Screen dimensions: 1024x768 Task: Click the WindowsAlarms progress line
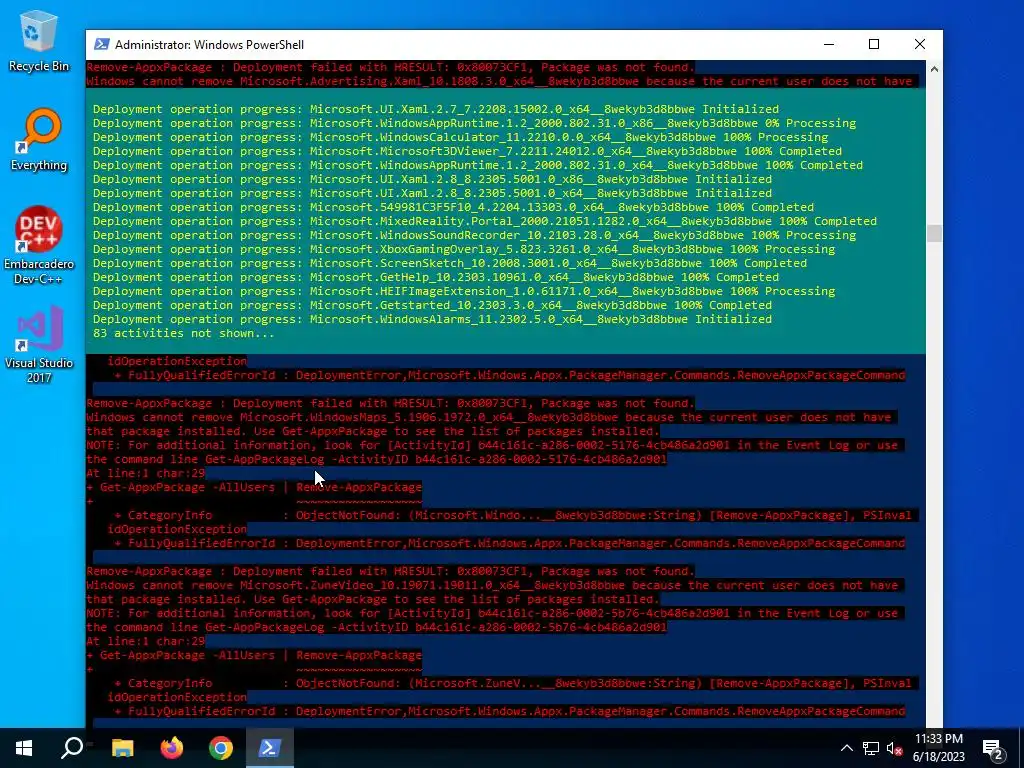432,319
